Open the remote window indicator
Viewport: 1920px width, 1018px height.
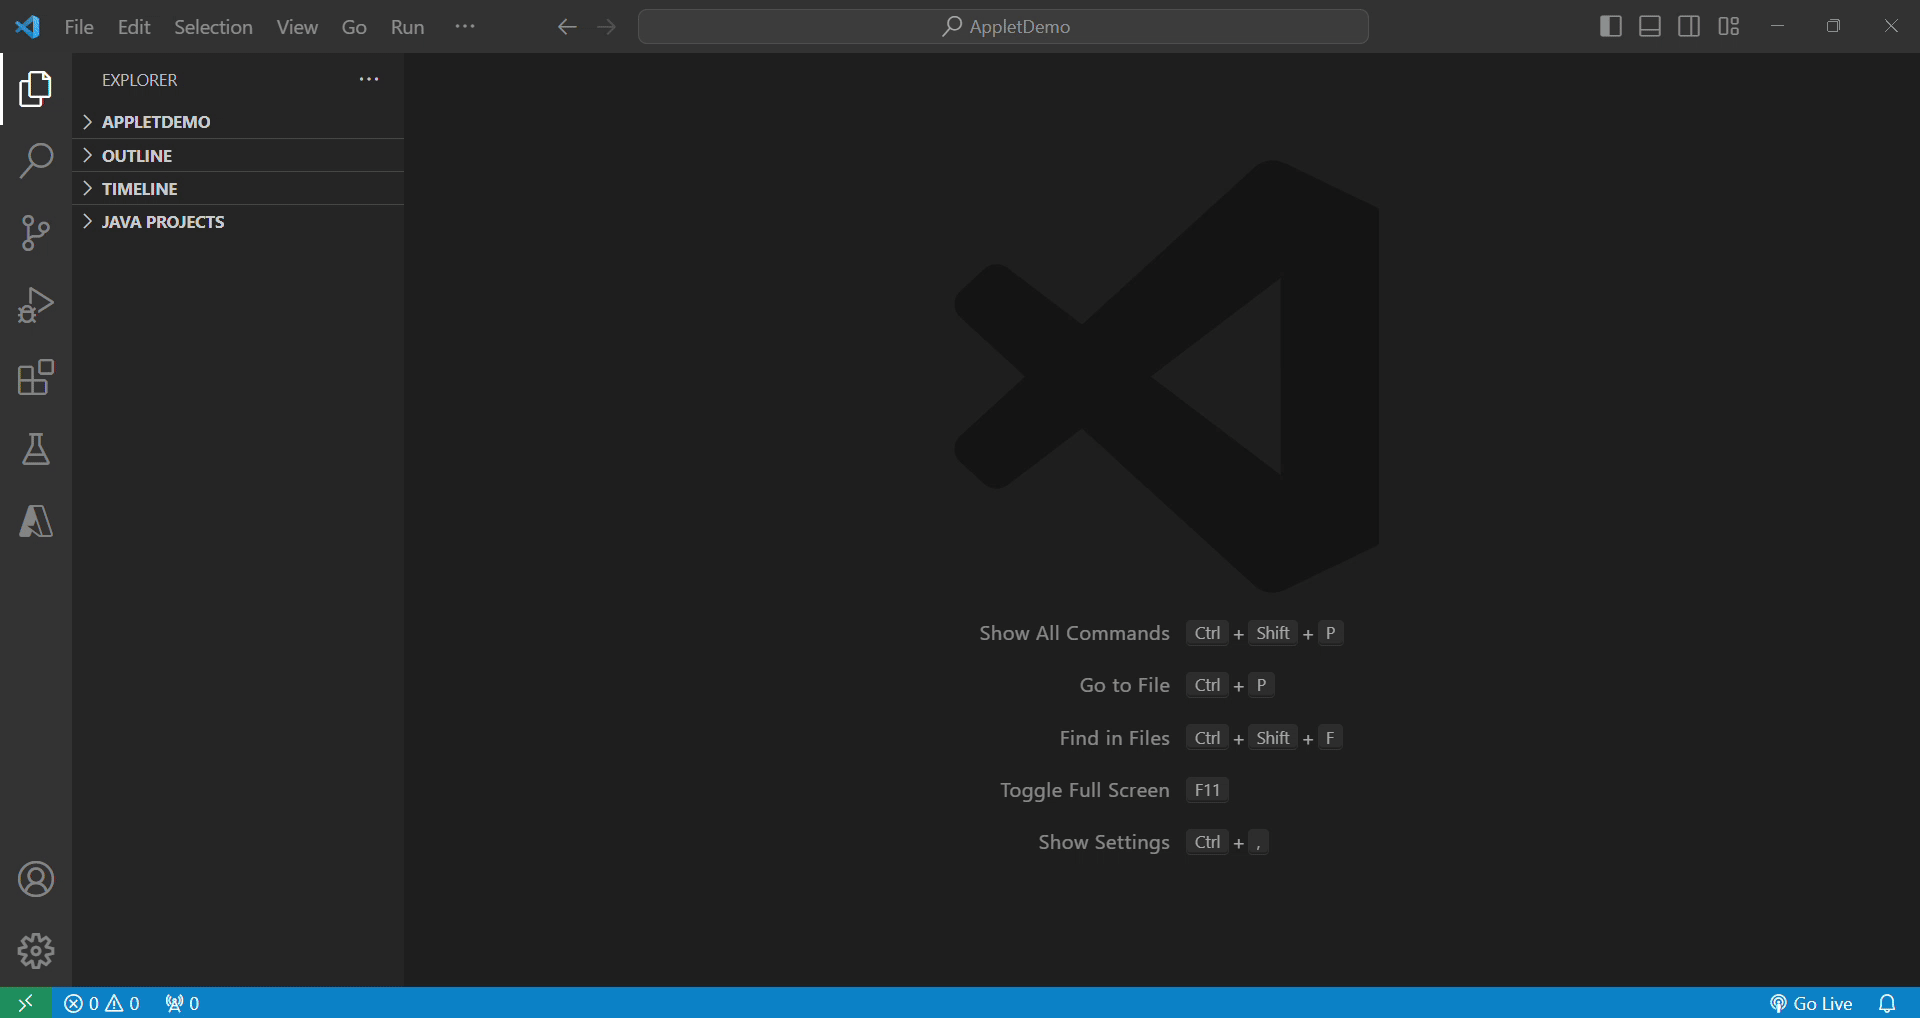coord(26,1003)
